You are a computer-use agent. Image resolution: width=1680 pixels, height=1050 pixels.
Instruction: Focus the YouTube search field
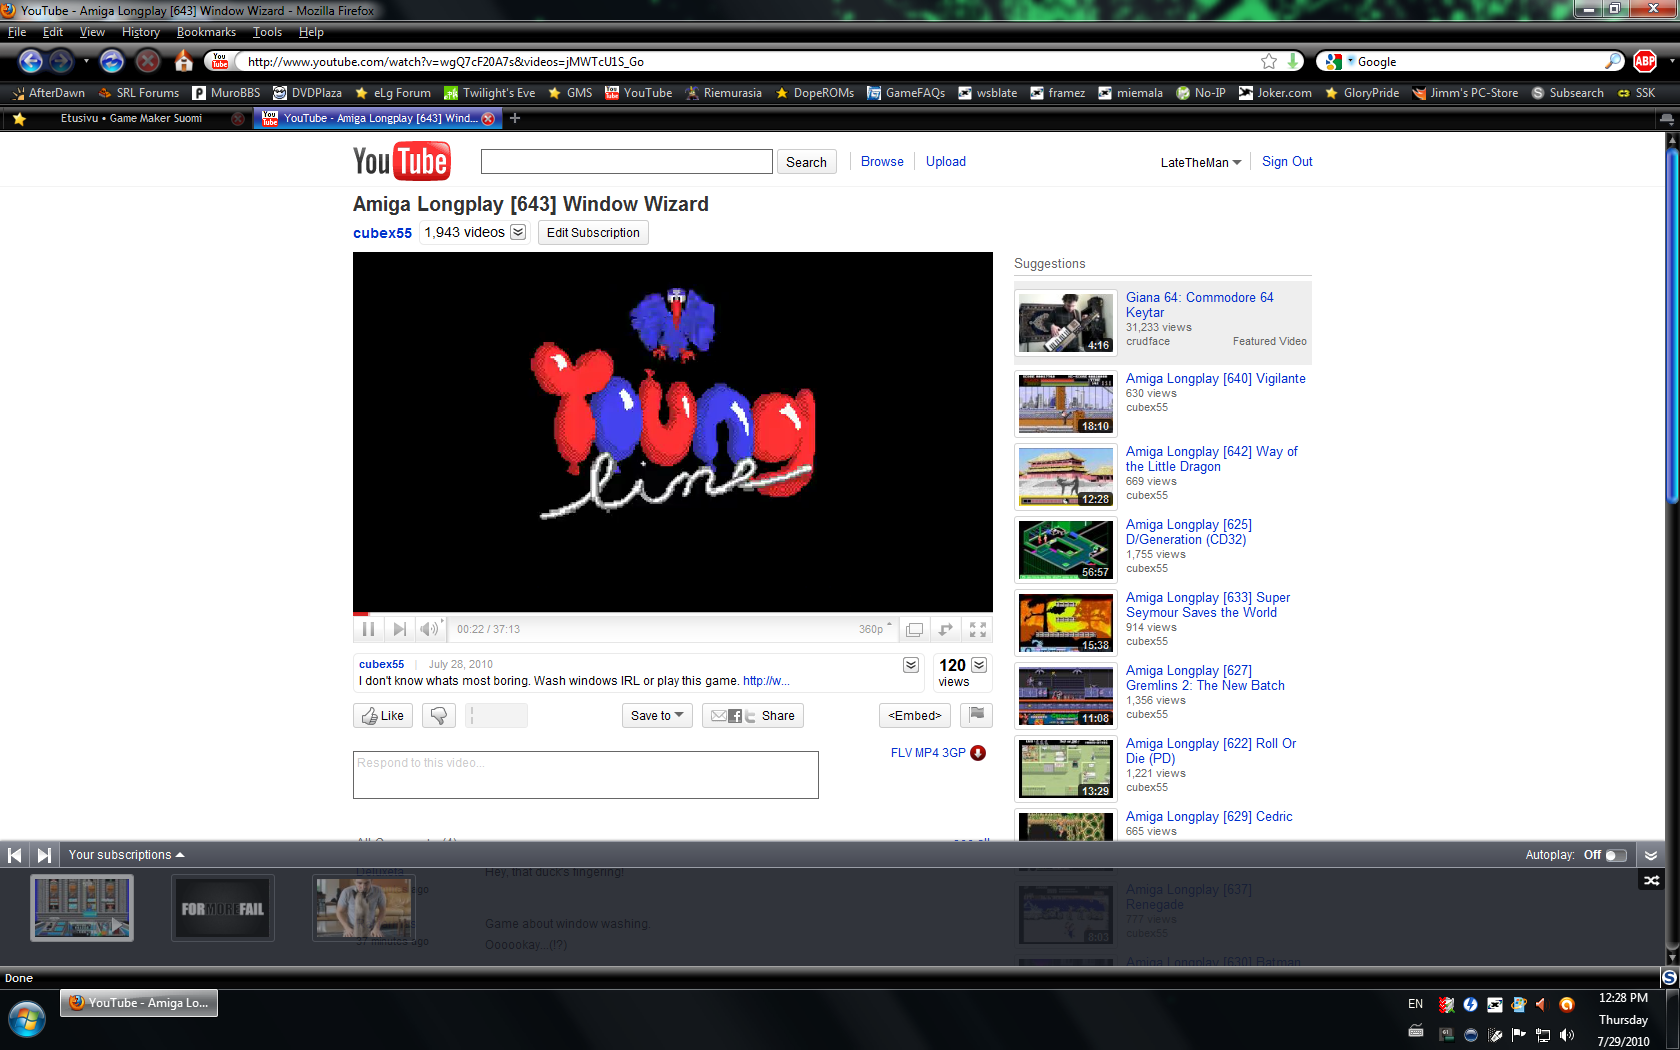click(627, 161)
